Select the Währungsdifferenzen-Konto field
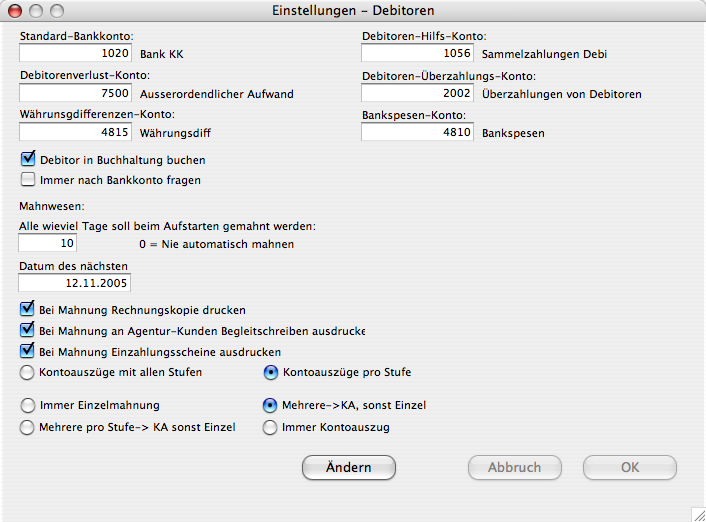 click(76, 132)
